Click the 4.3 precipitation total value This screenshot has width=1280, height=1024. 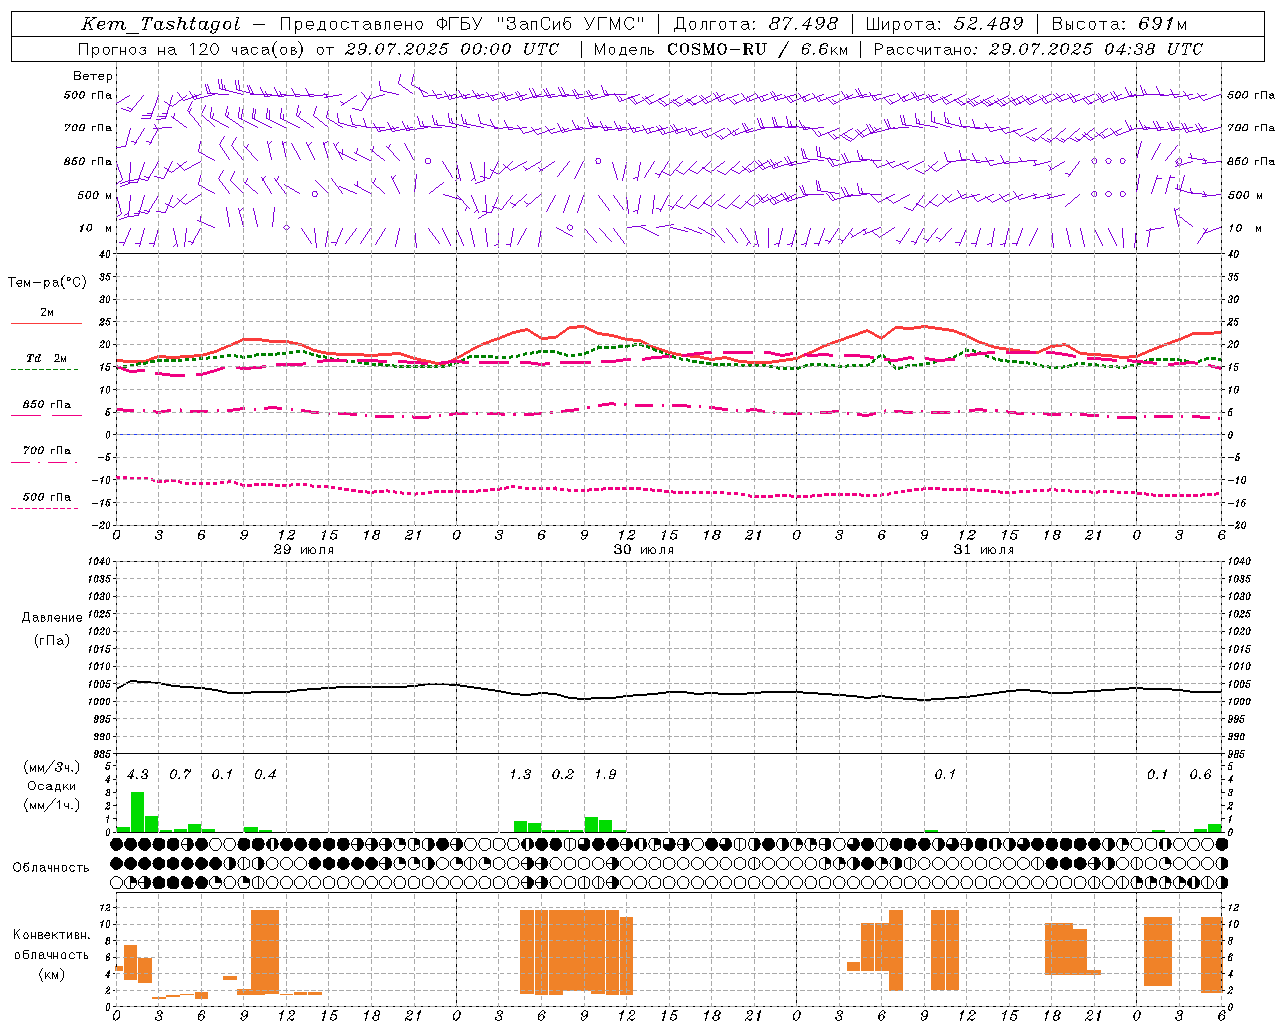click(x=138, y=775)
